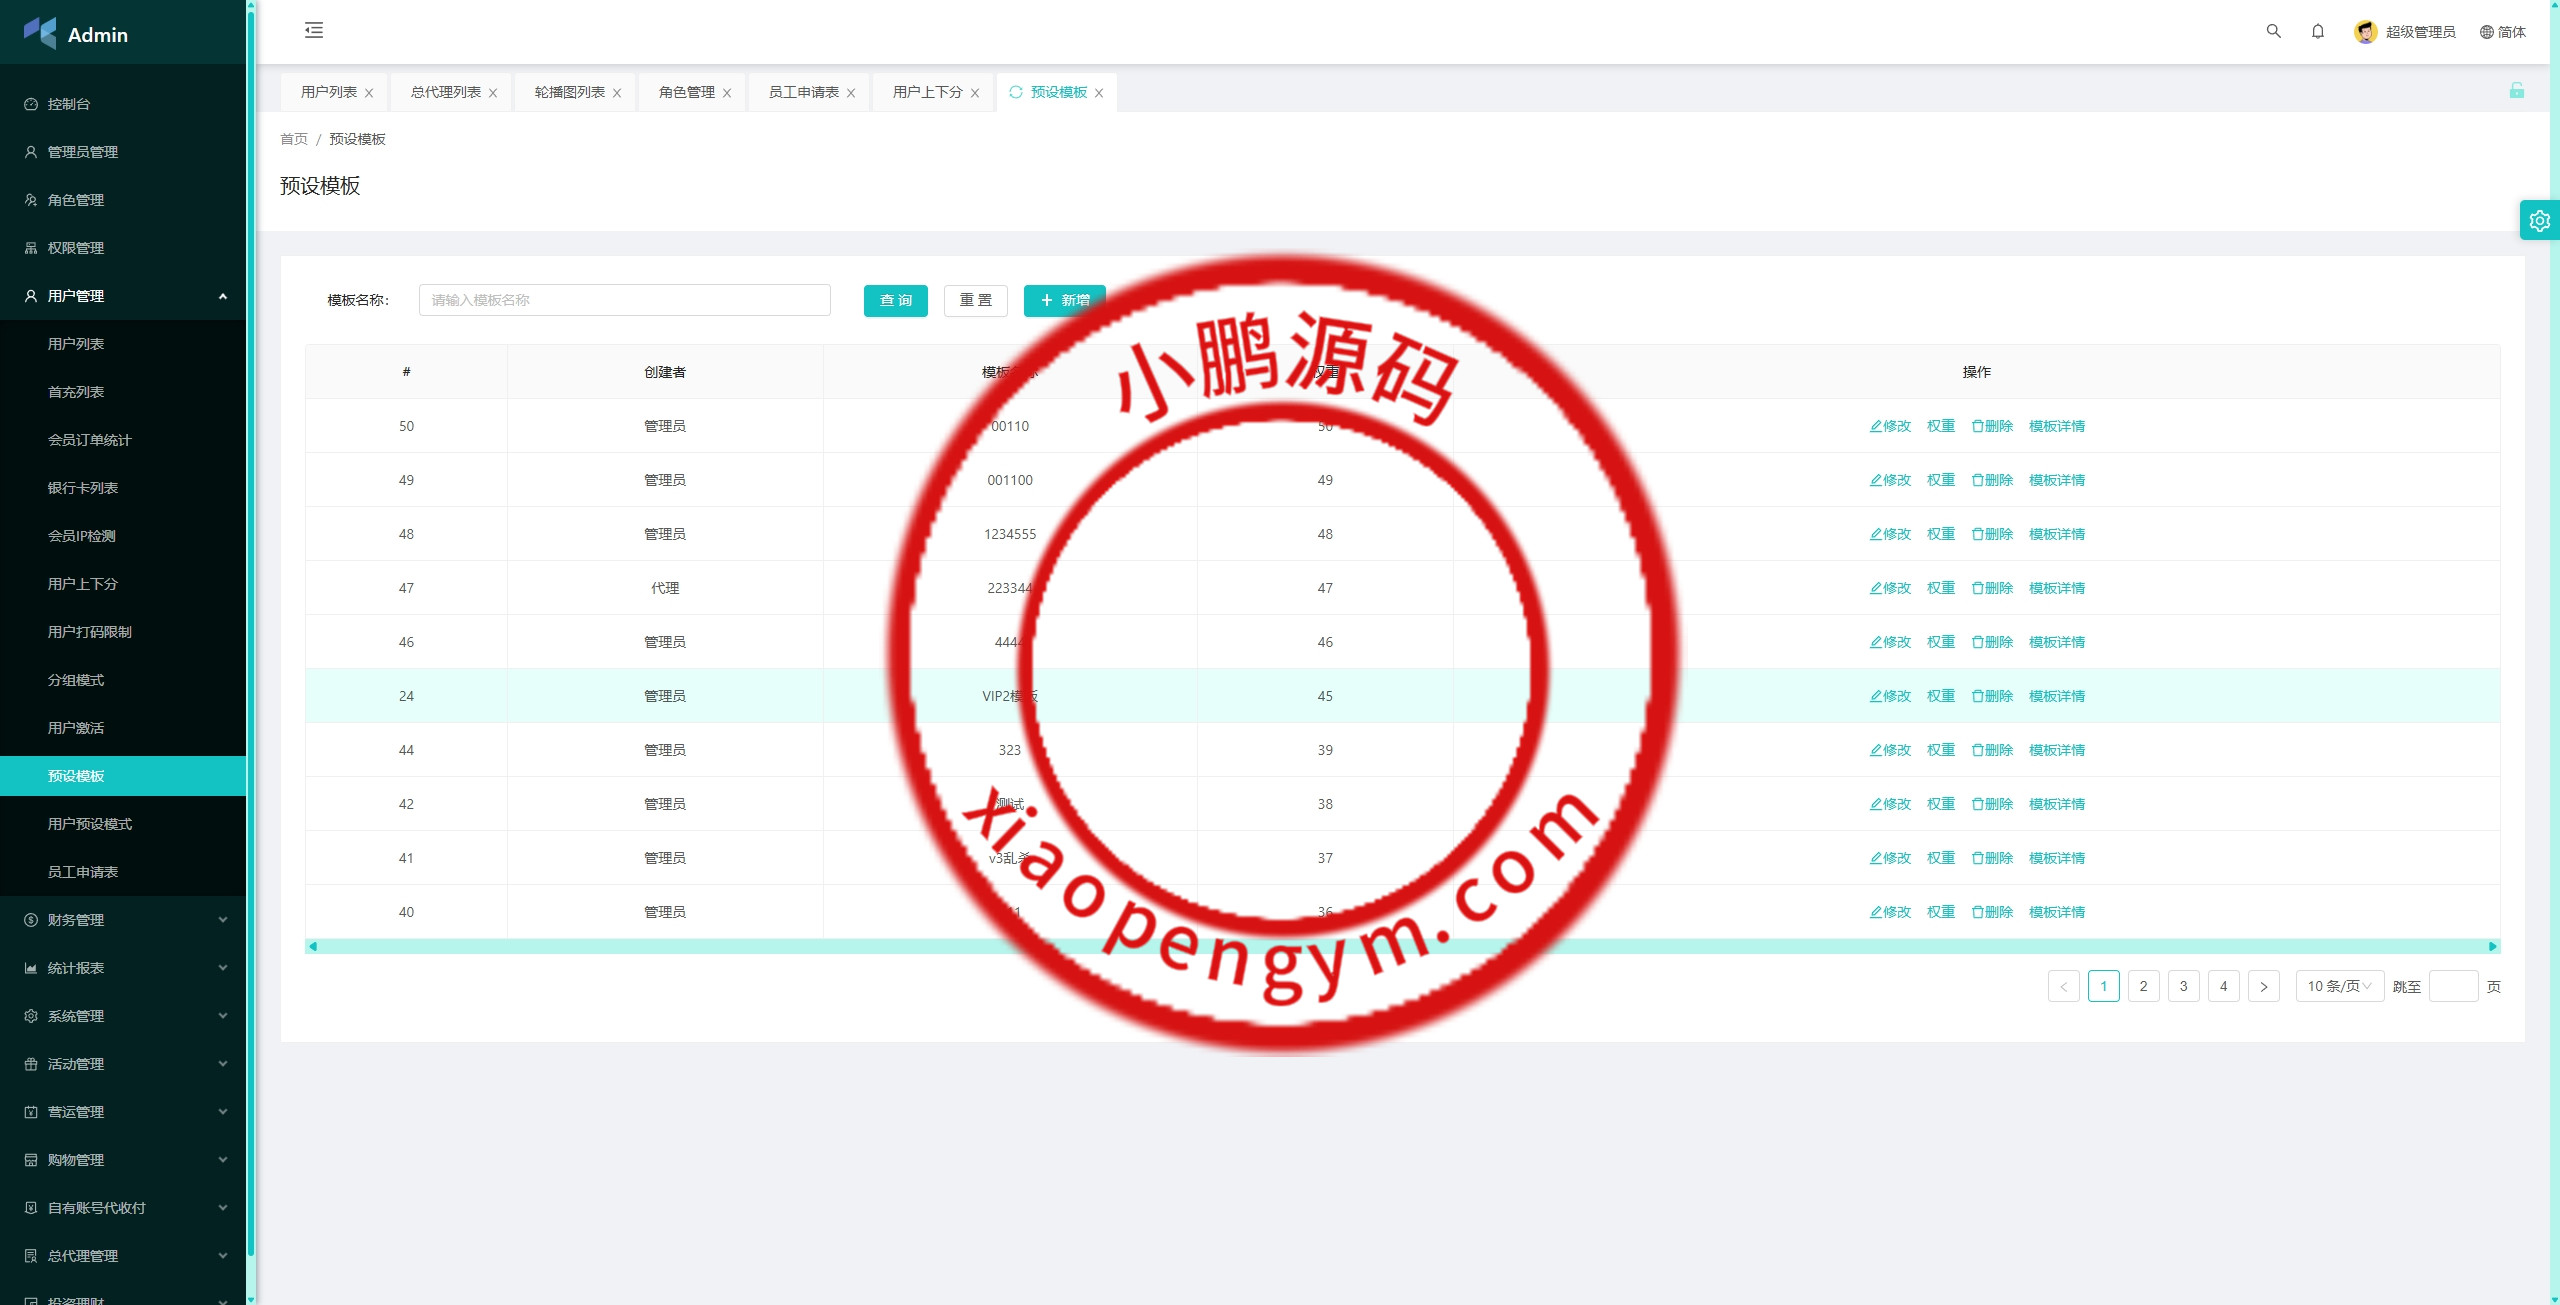Click the Admin logo icon
The image size is (2560, 1305).
coord(40,33)
